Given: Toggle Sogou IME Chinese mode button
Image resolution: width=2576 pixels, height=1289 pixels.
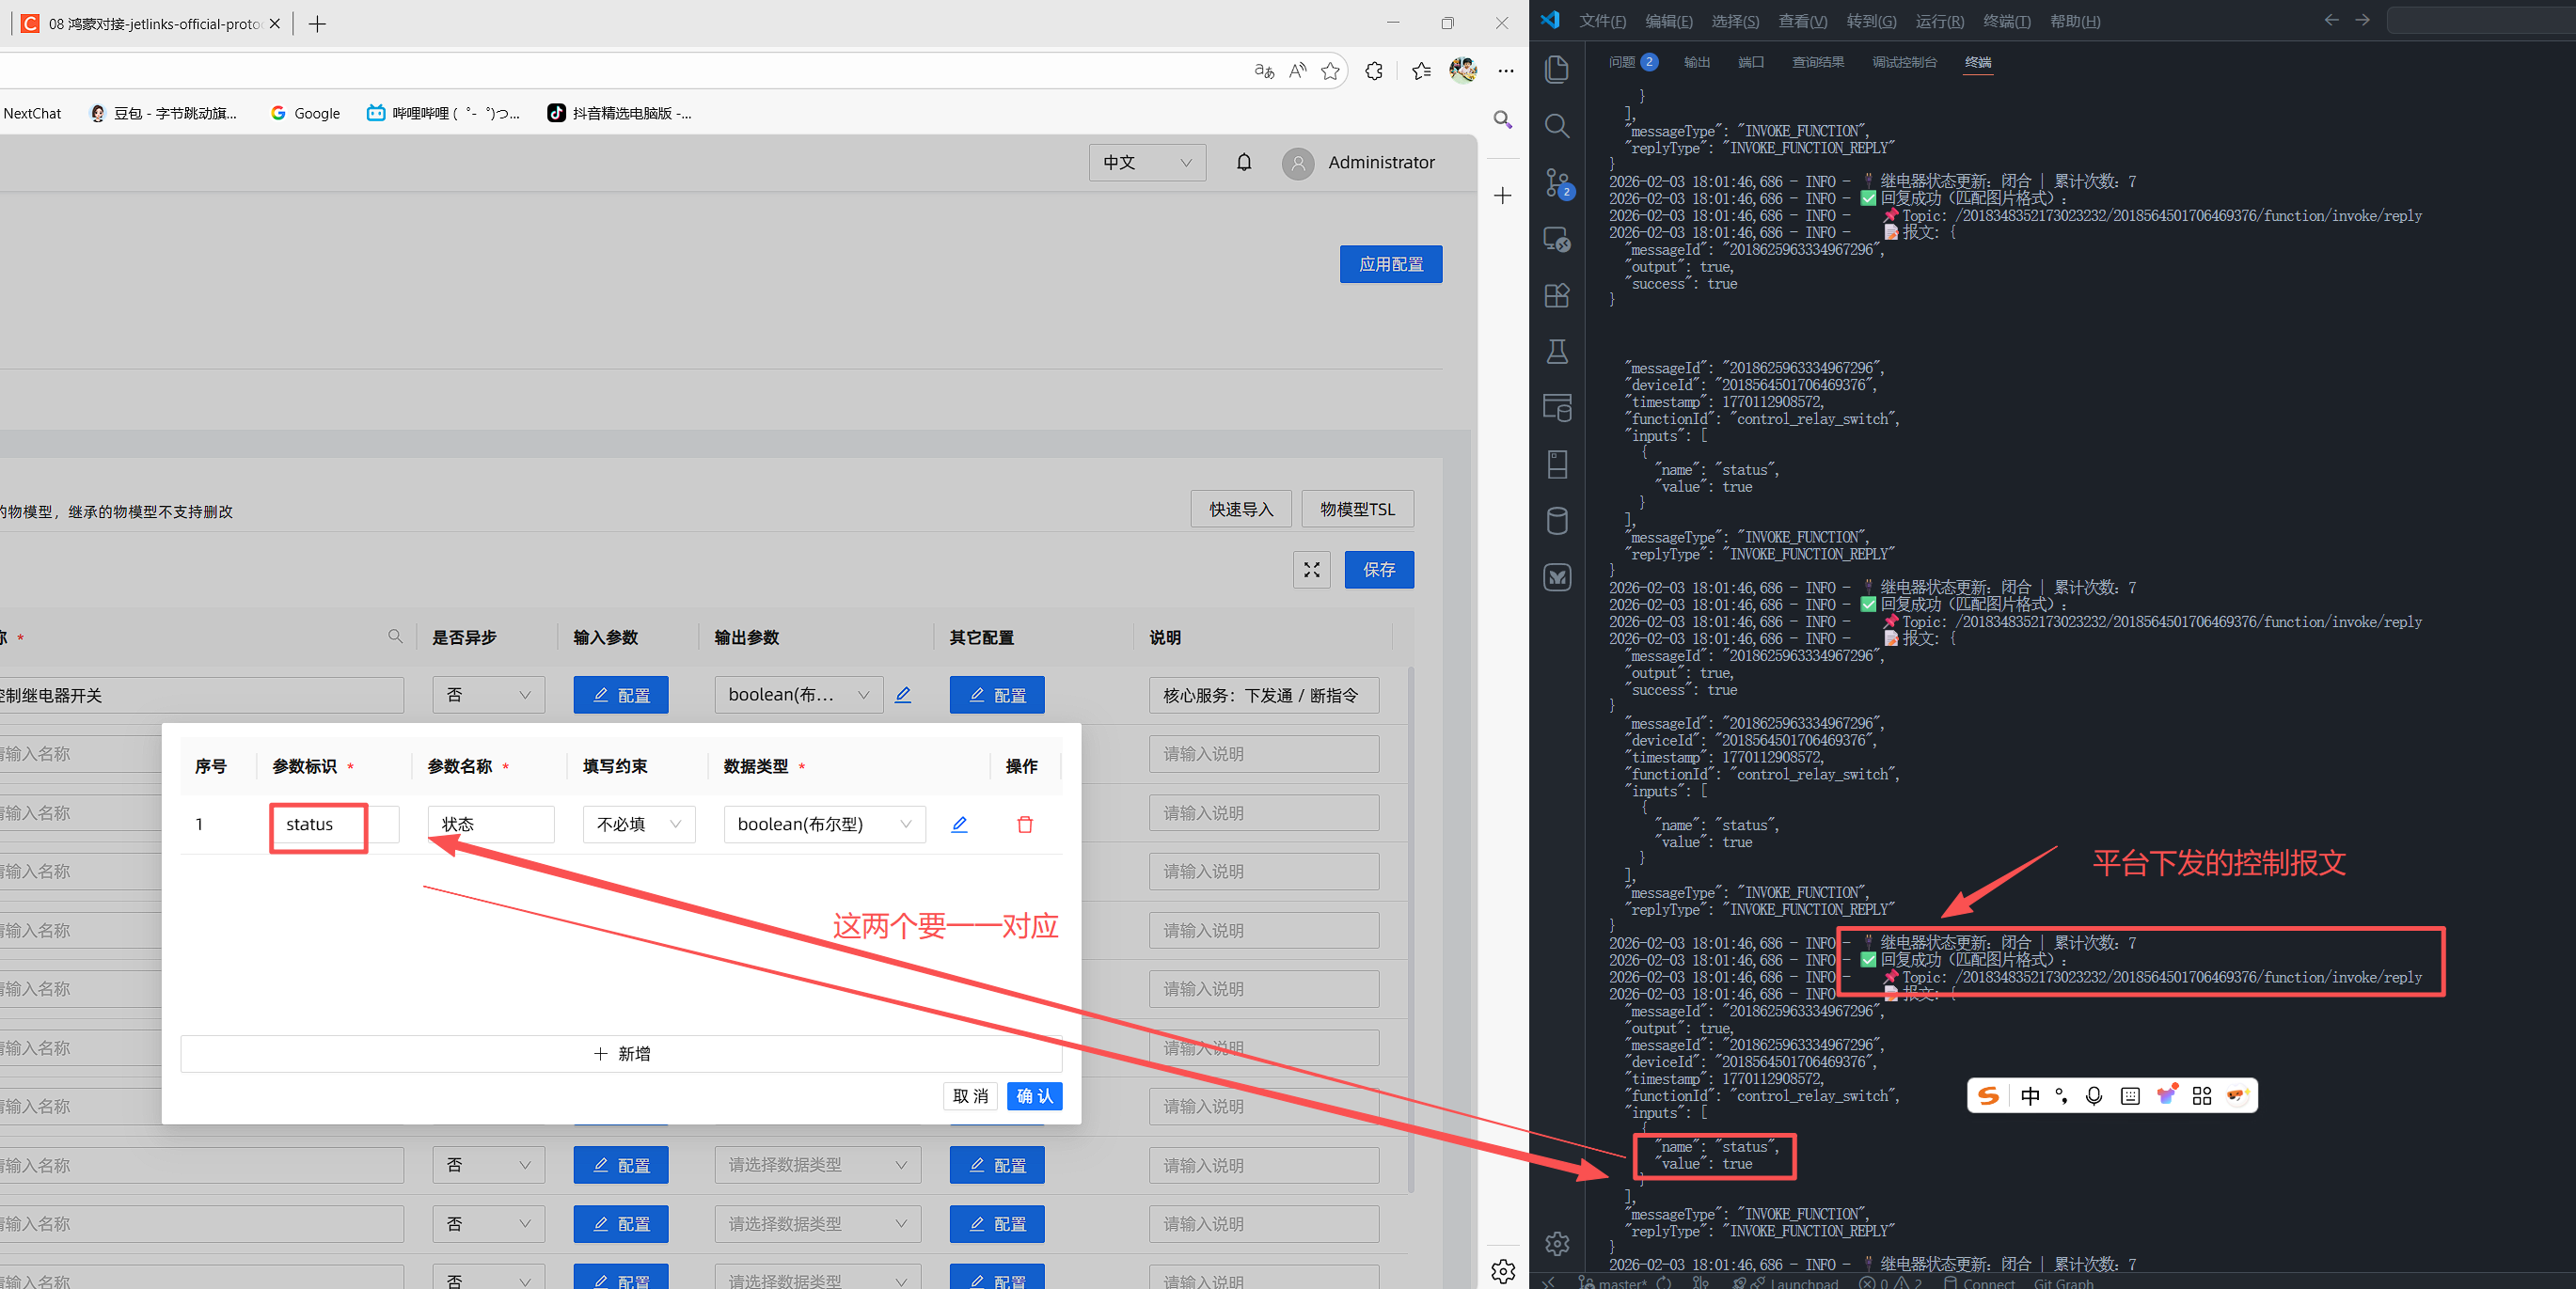Looking at the screenshot, I should click(2029, 1096).
